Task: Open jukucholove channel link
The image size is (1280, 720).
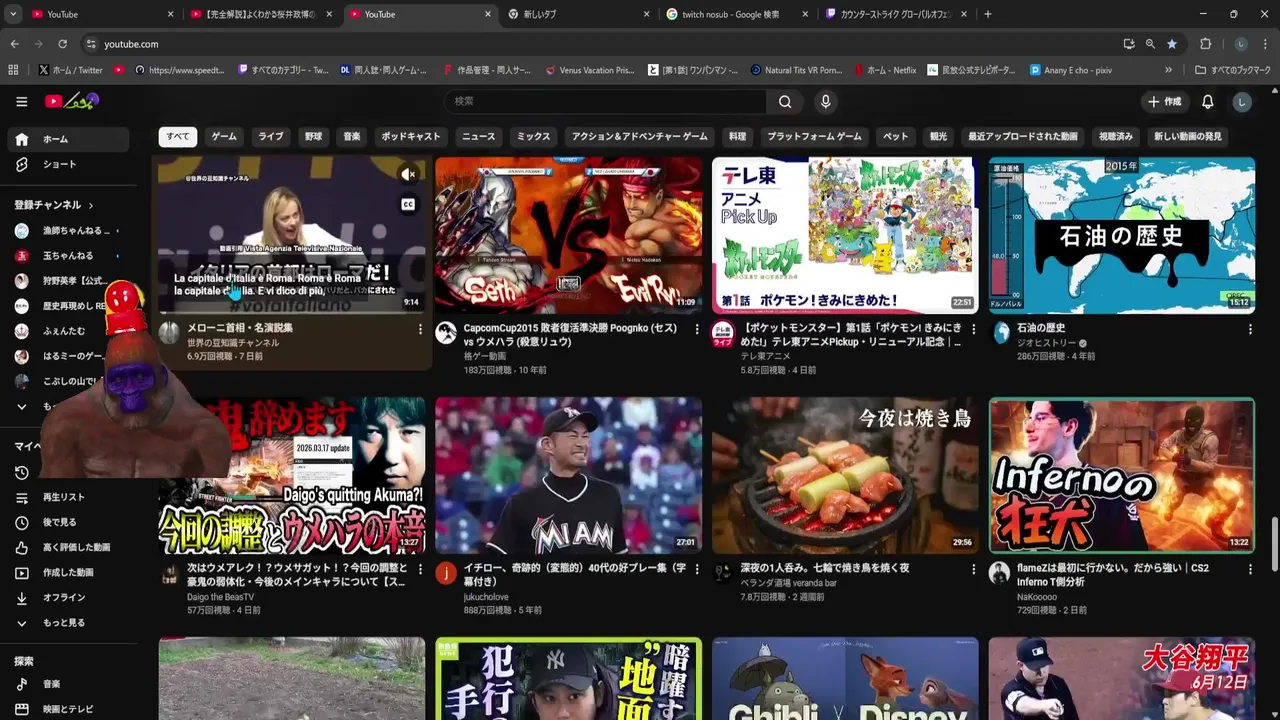Action: 486,597
